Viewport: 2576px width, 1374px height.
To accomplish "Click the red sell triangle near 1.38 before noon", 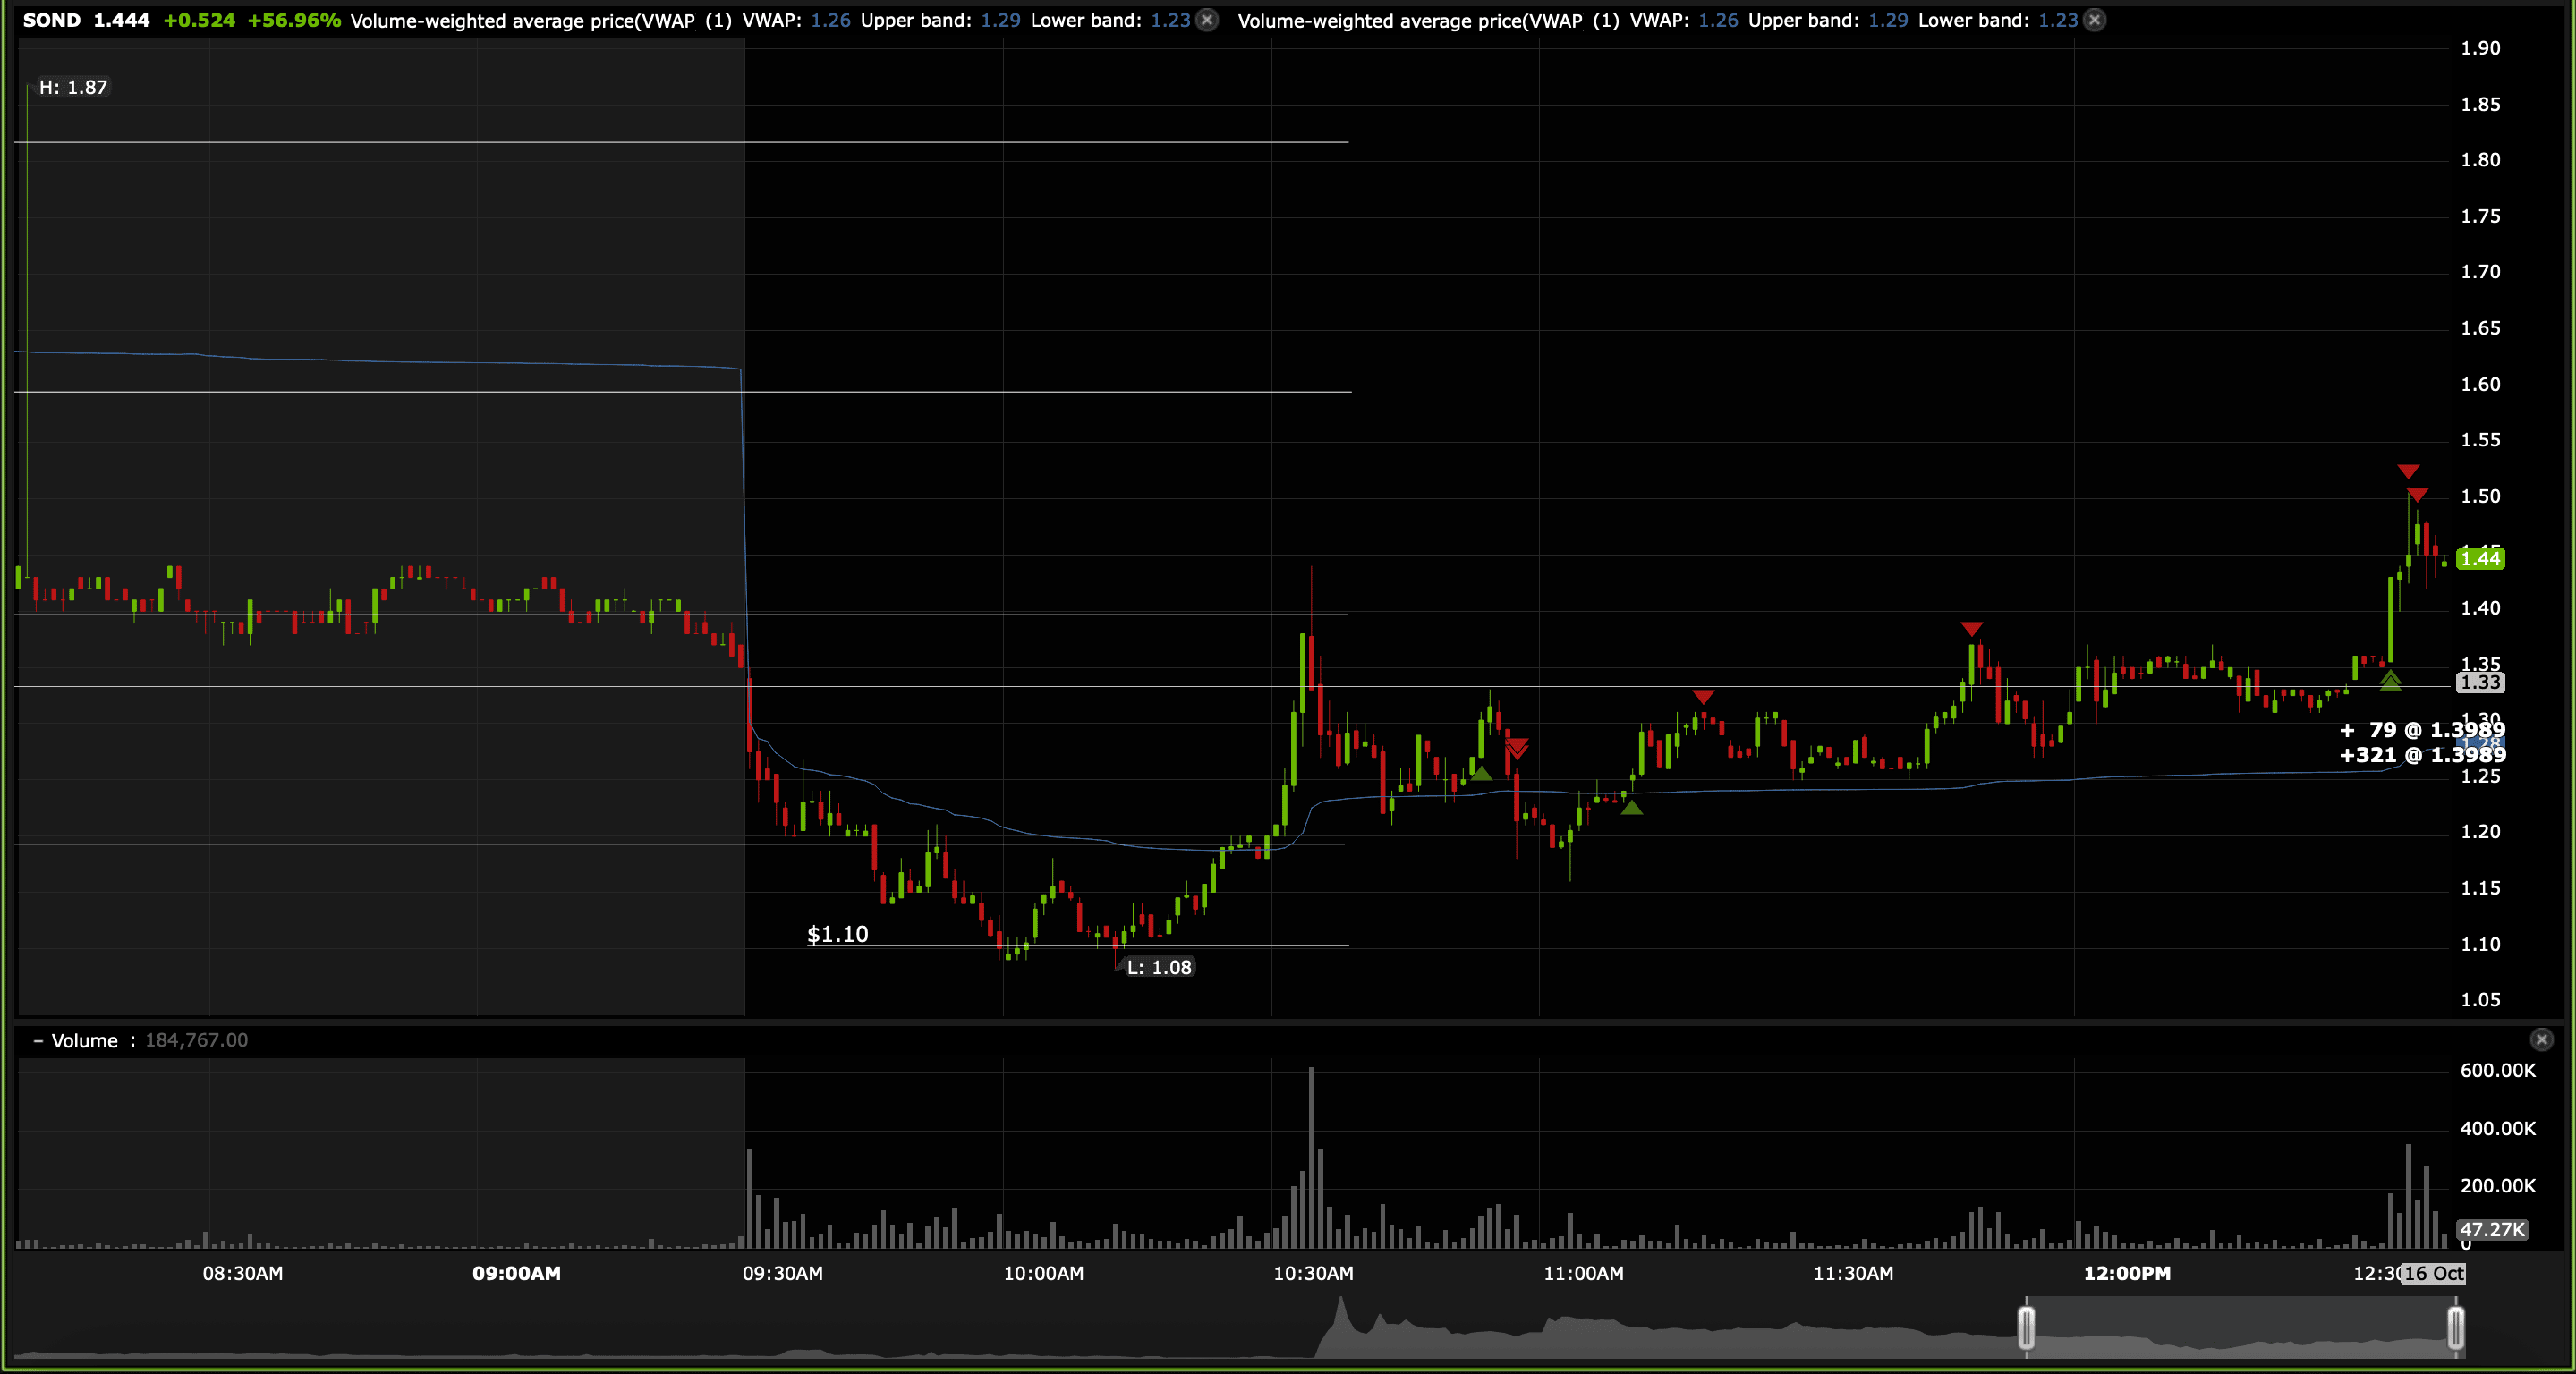I will click(x=1971, y=629).
